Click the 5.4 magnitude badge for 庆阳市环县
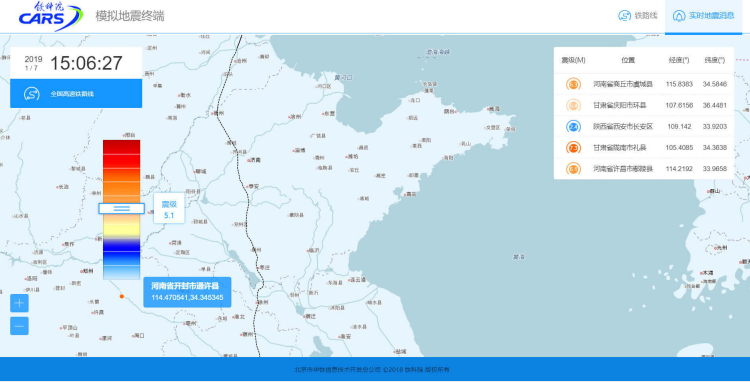 coord(573,106)
